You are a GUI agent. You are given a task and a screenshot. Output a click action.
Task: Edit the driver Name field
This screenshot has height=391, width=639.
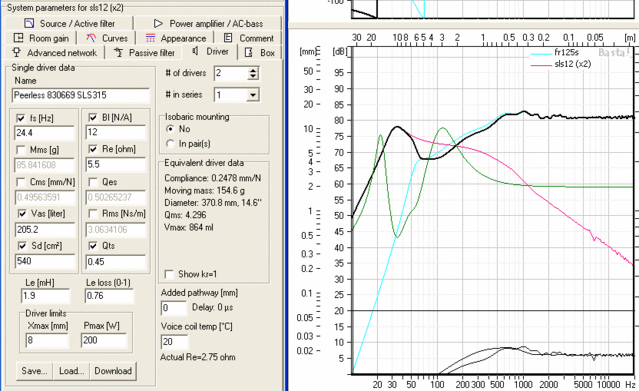(81, 95)
